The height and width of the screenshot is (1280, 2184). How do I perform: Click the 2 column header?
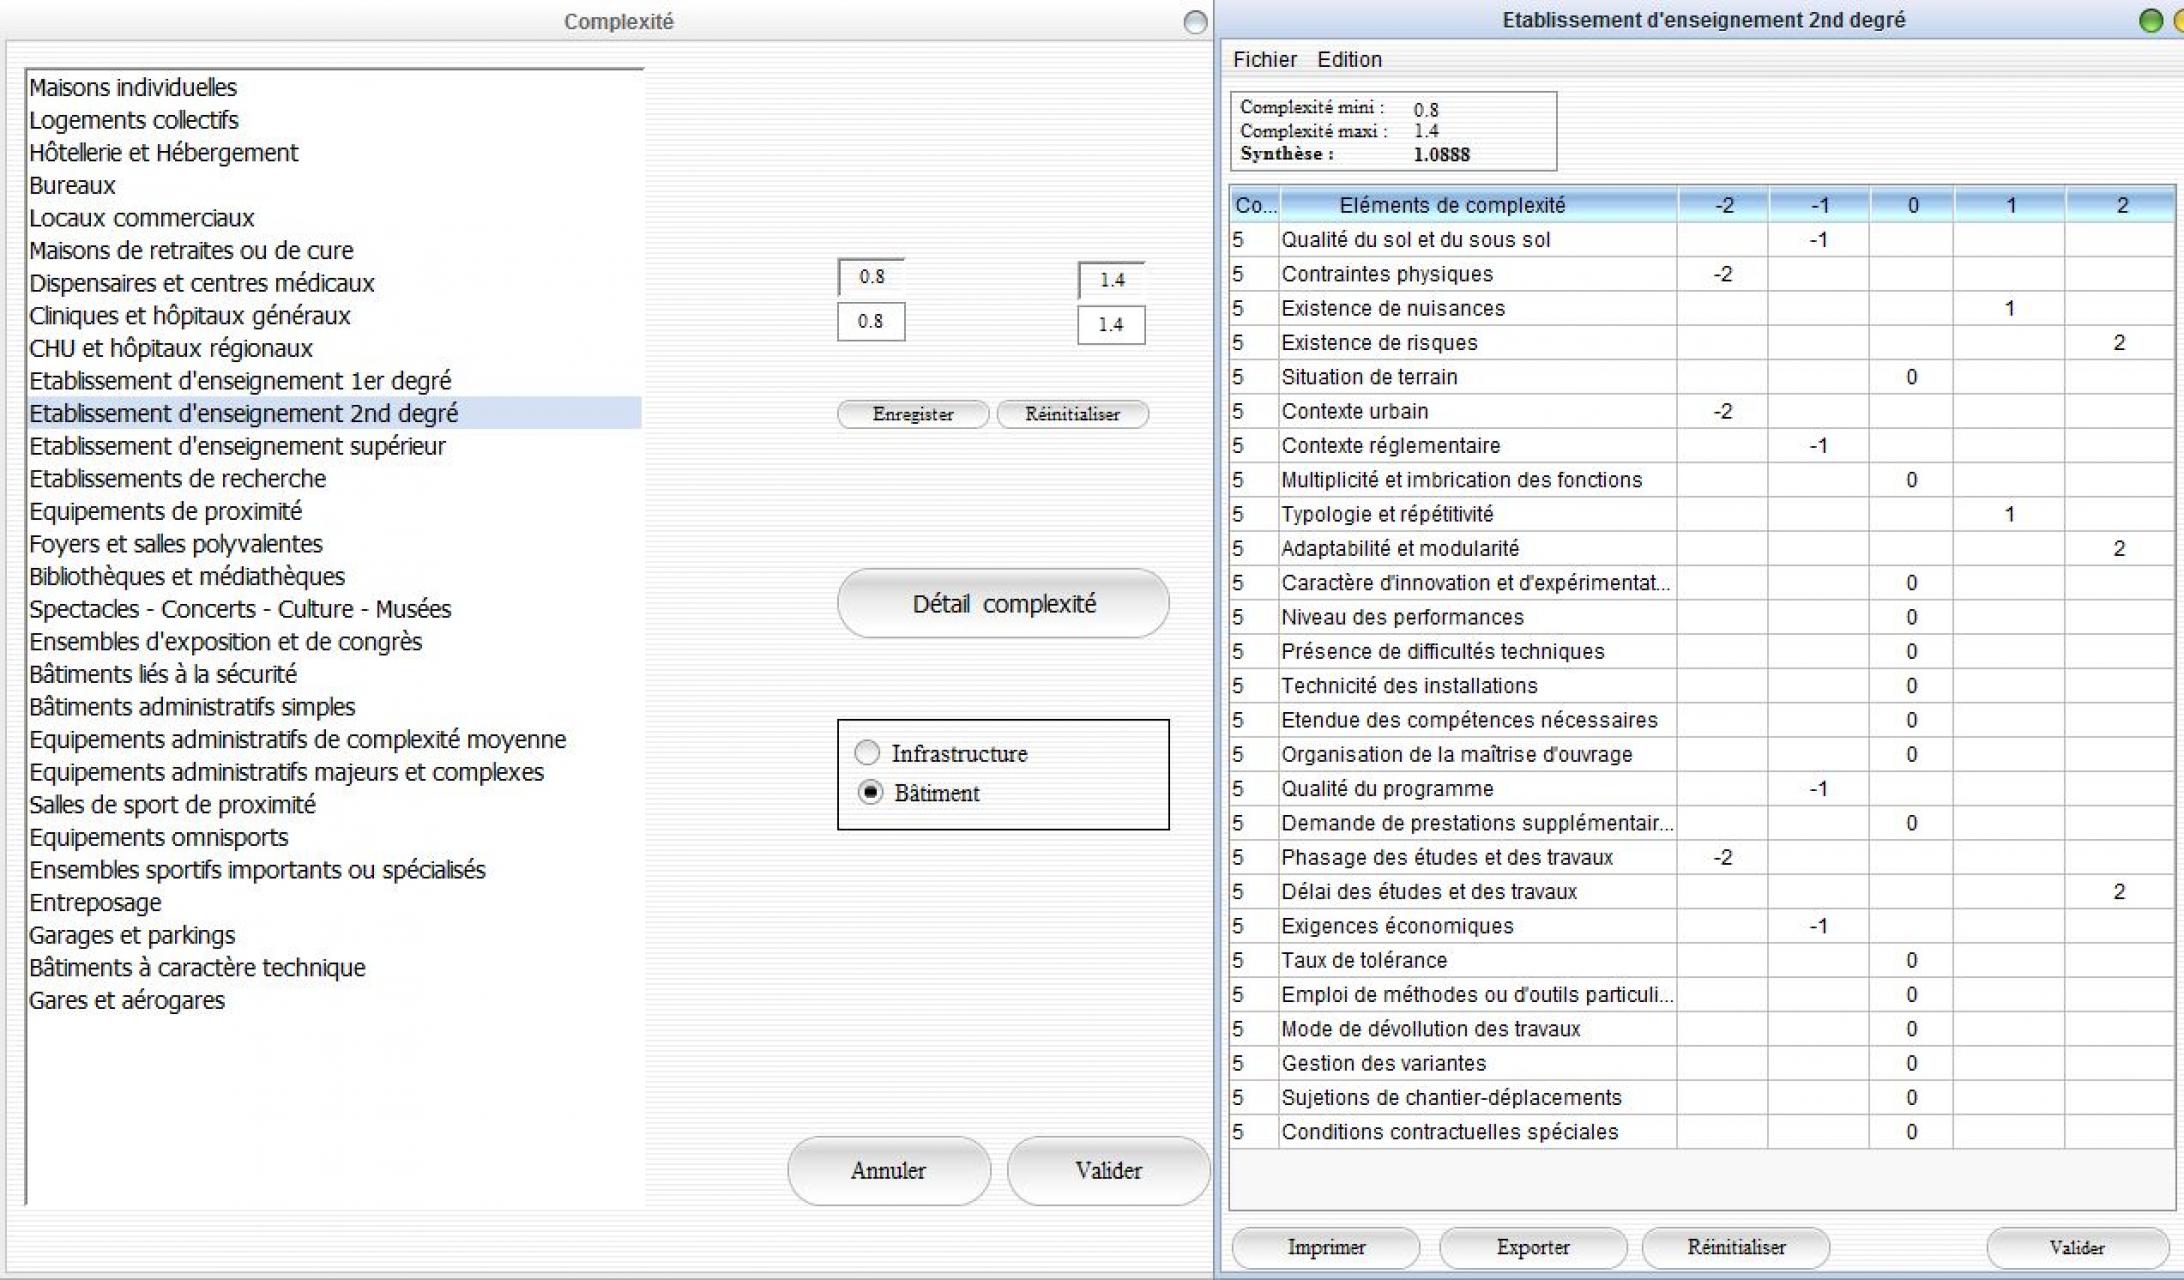[x=2121, y=205]
